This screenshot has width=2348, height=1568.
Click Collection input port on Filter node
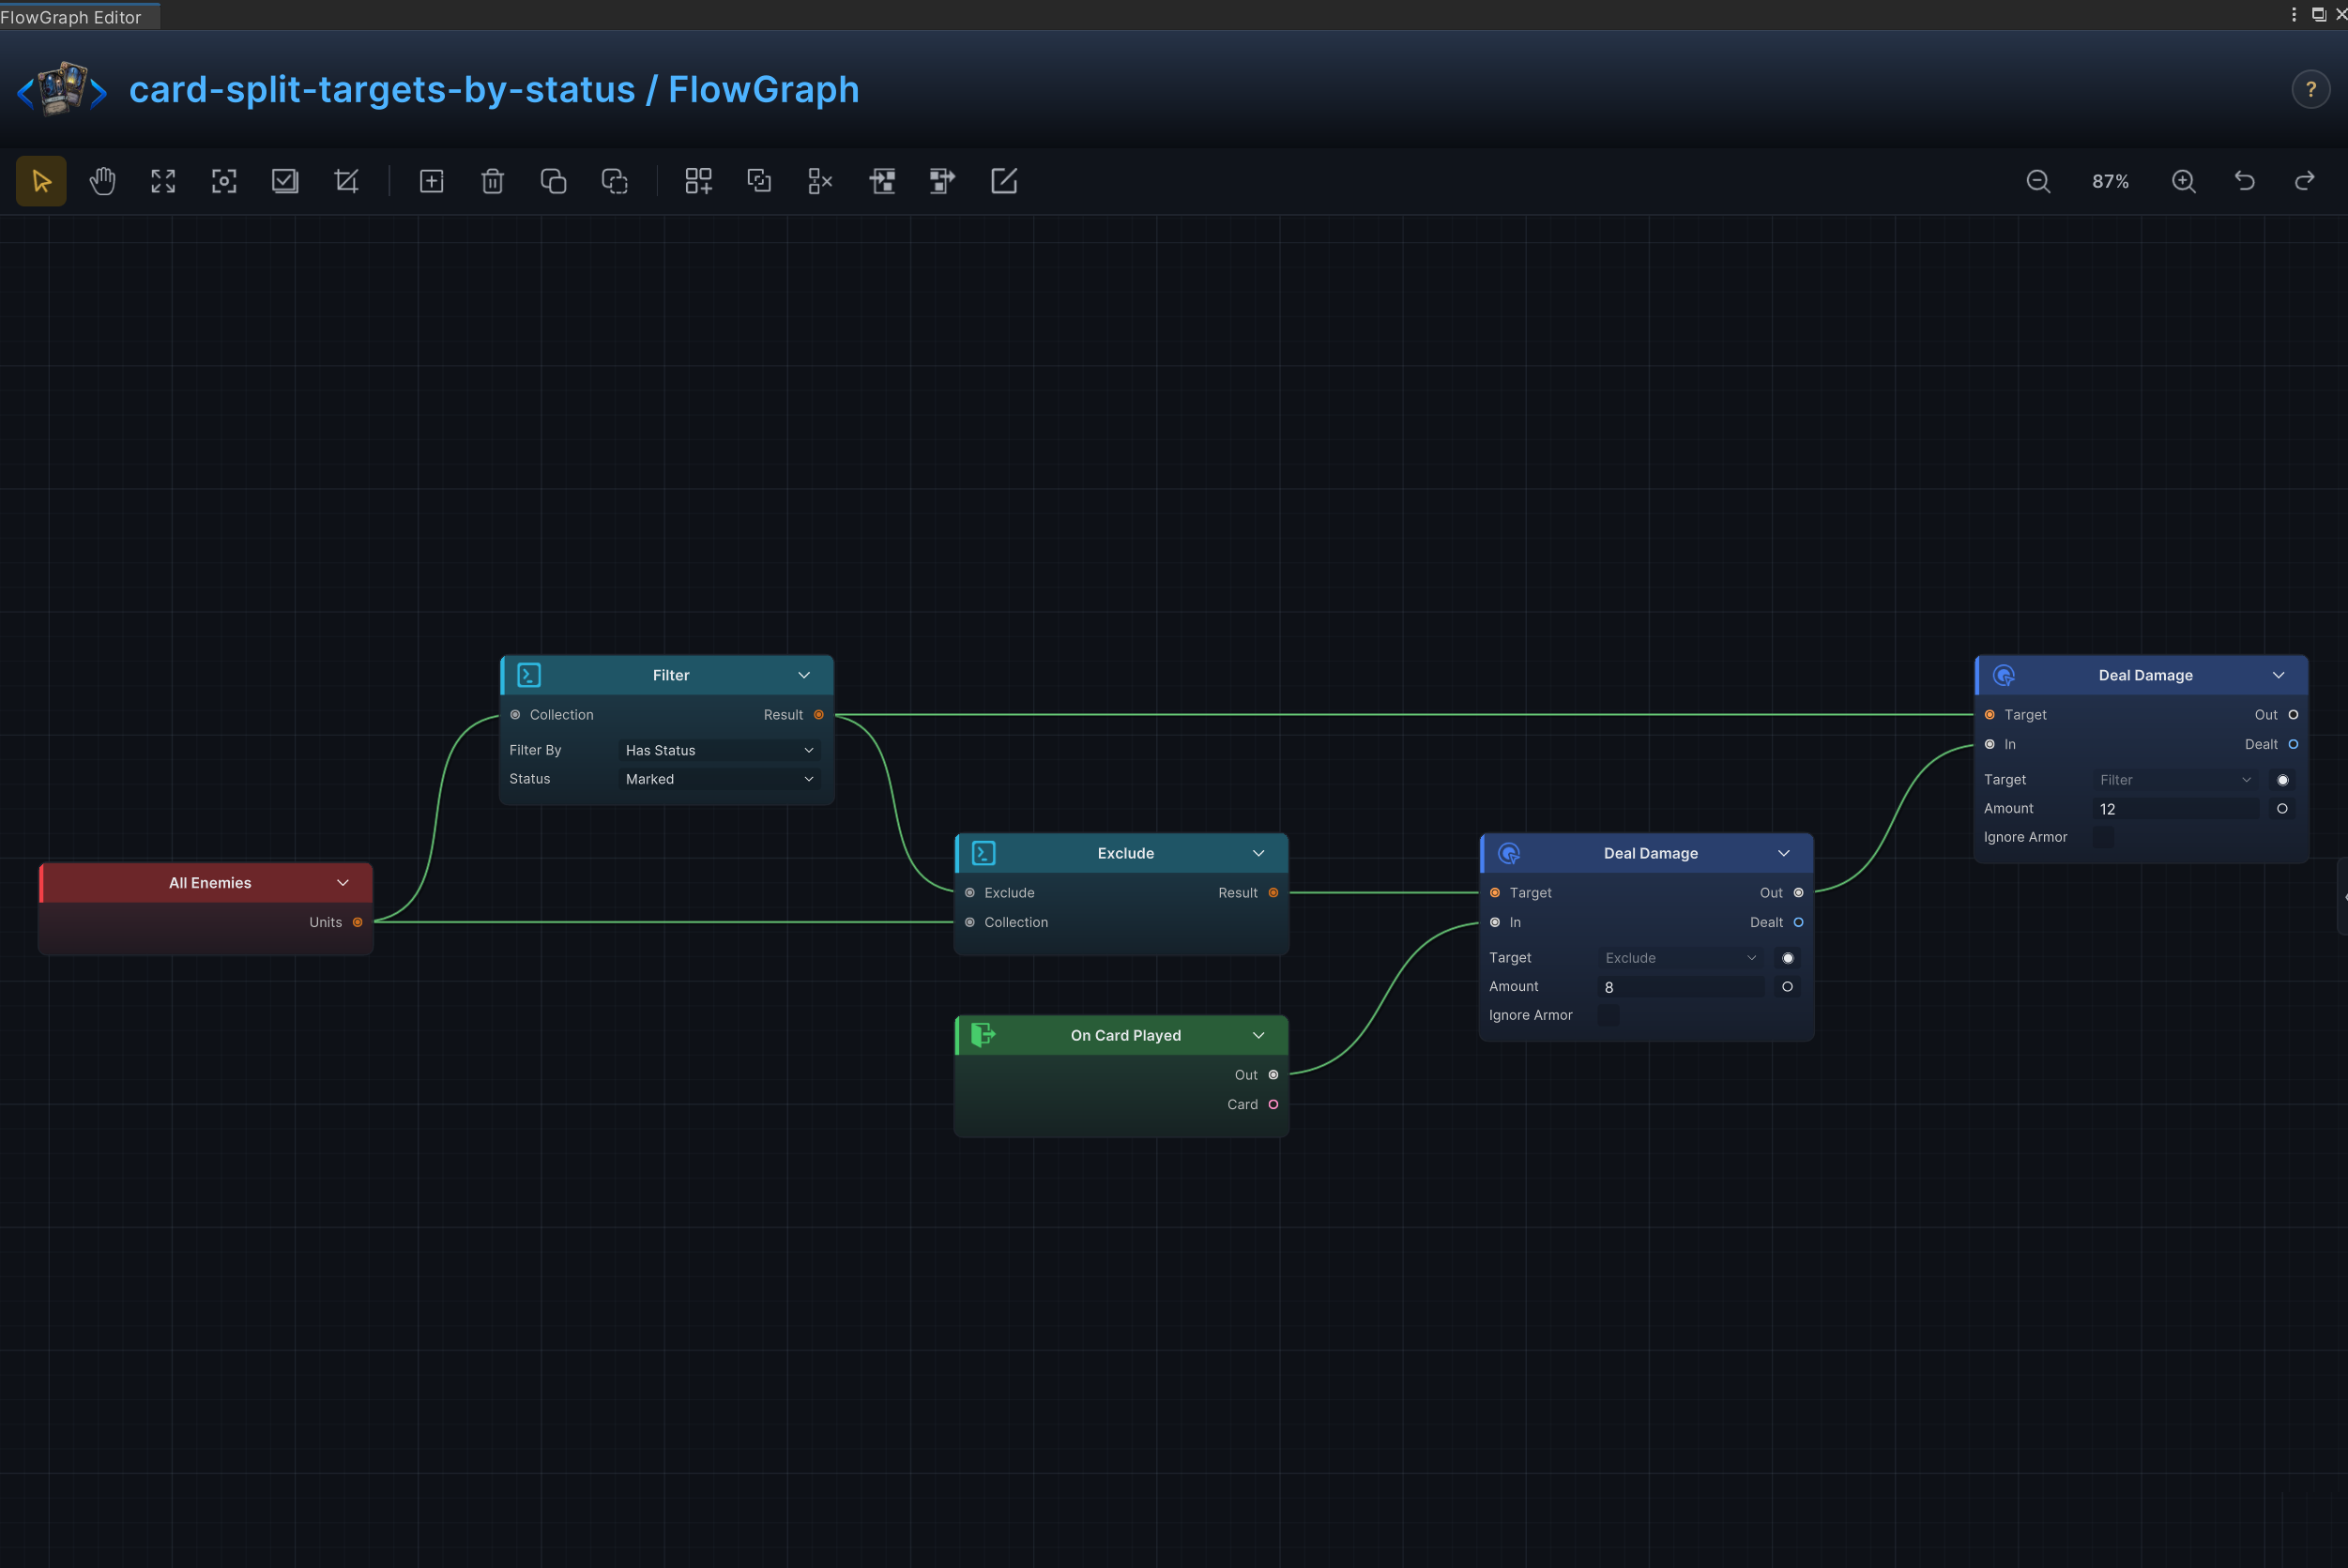click(515, 715)
